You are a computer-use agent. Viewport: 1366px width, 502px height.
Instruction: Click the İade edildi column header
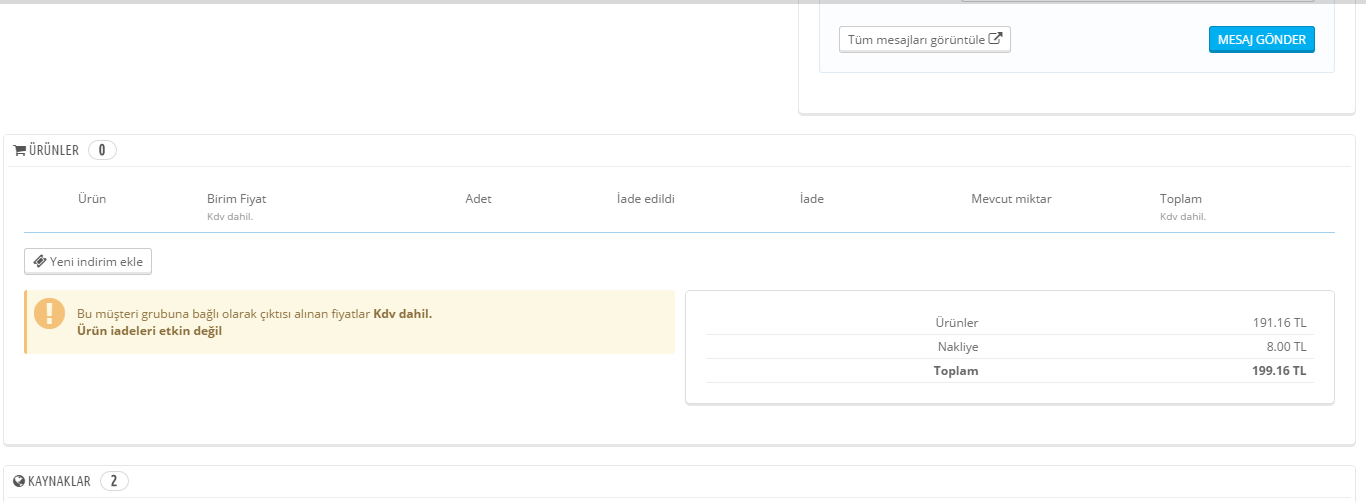[646, 199]
